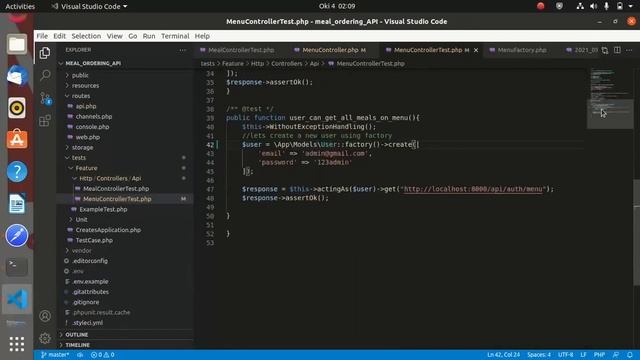Click the master branch in status bar
The height and width of the screenshot is (360, 640).
coord(55,355)
